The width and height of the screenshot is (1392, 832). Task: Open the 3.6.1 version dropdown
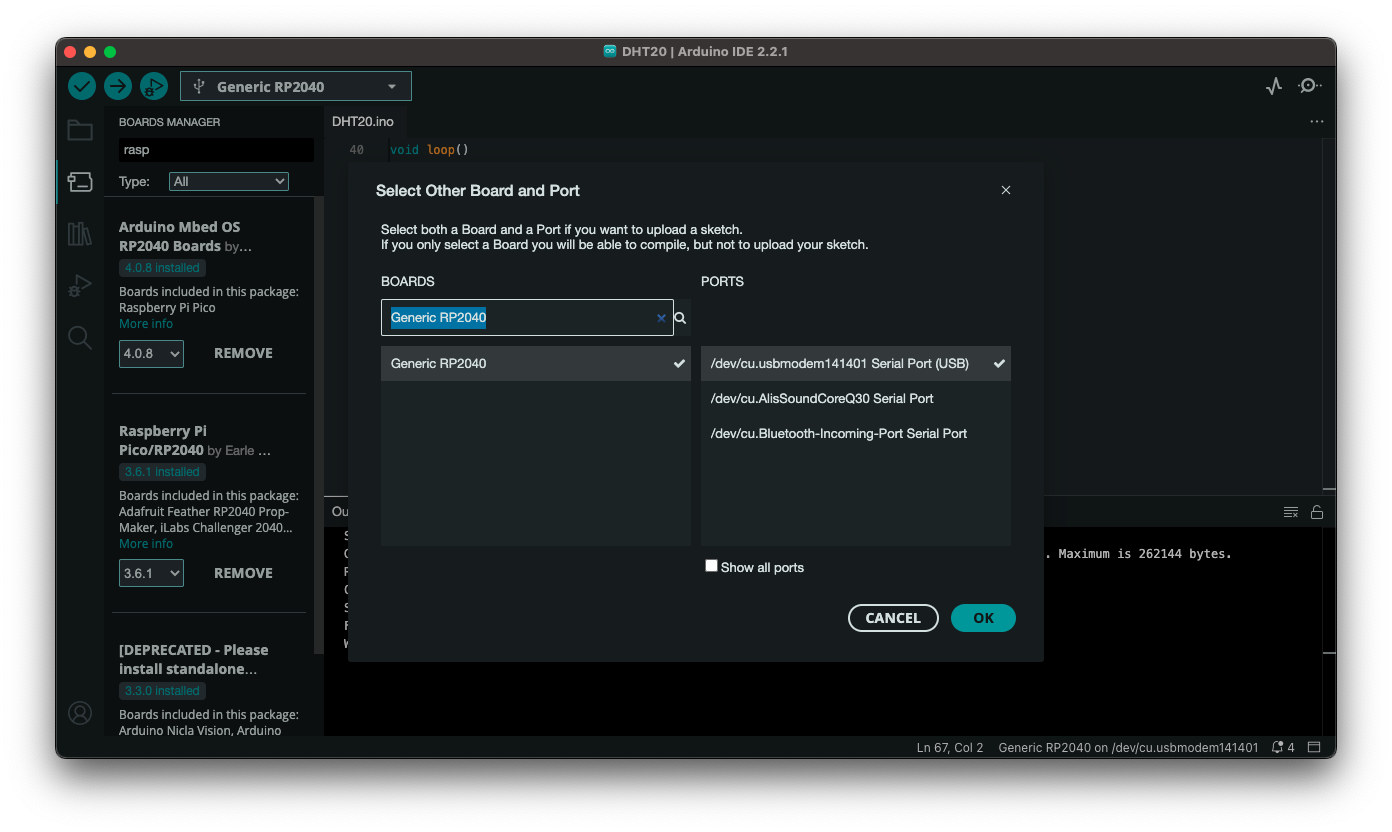click(x=151, y=573)
